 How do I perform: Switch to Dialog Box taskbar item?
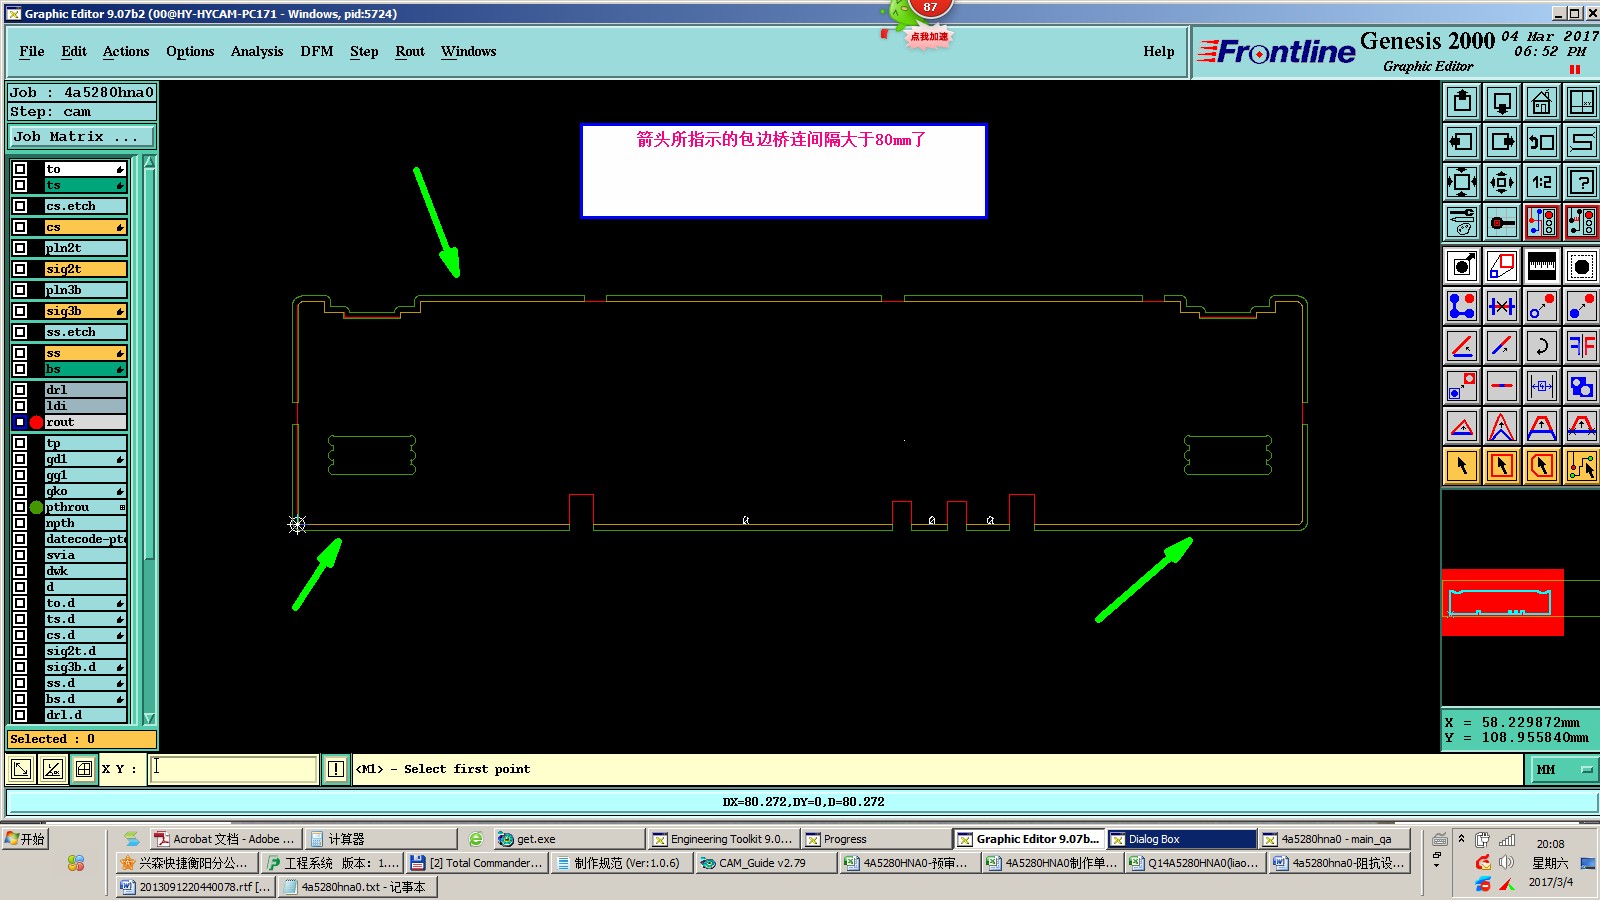click(1180, 839)
